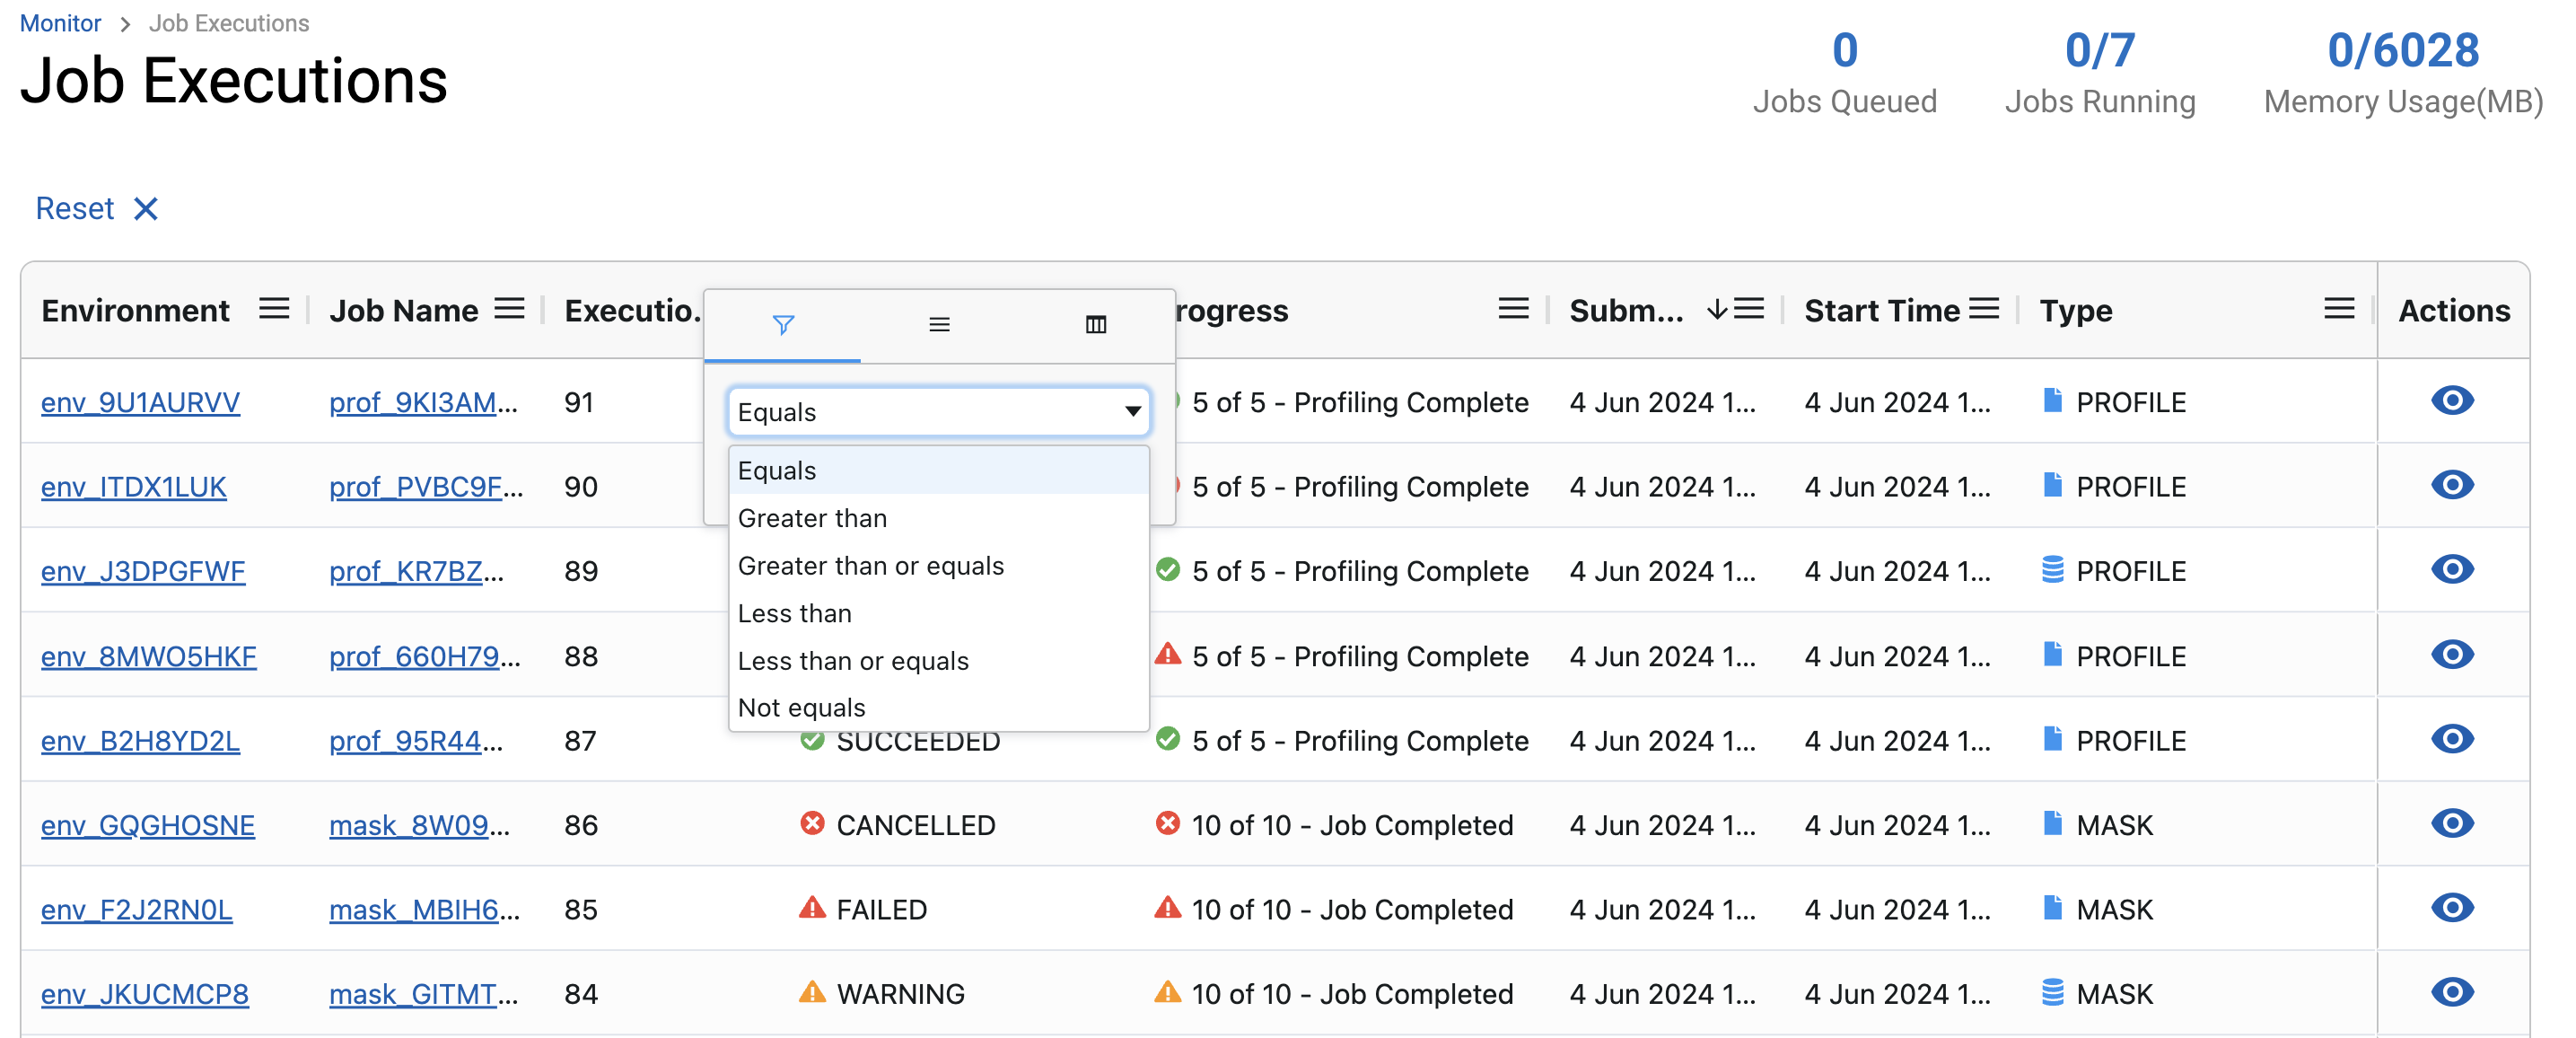Click Monitor breadcrumb link
2576x1038 pixels.
(60, 22)
